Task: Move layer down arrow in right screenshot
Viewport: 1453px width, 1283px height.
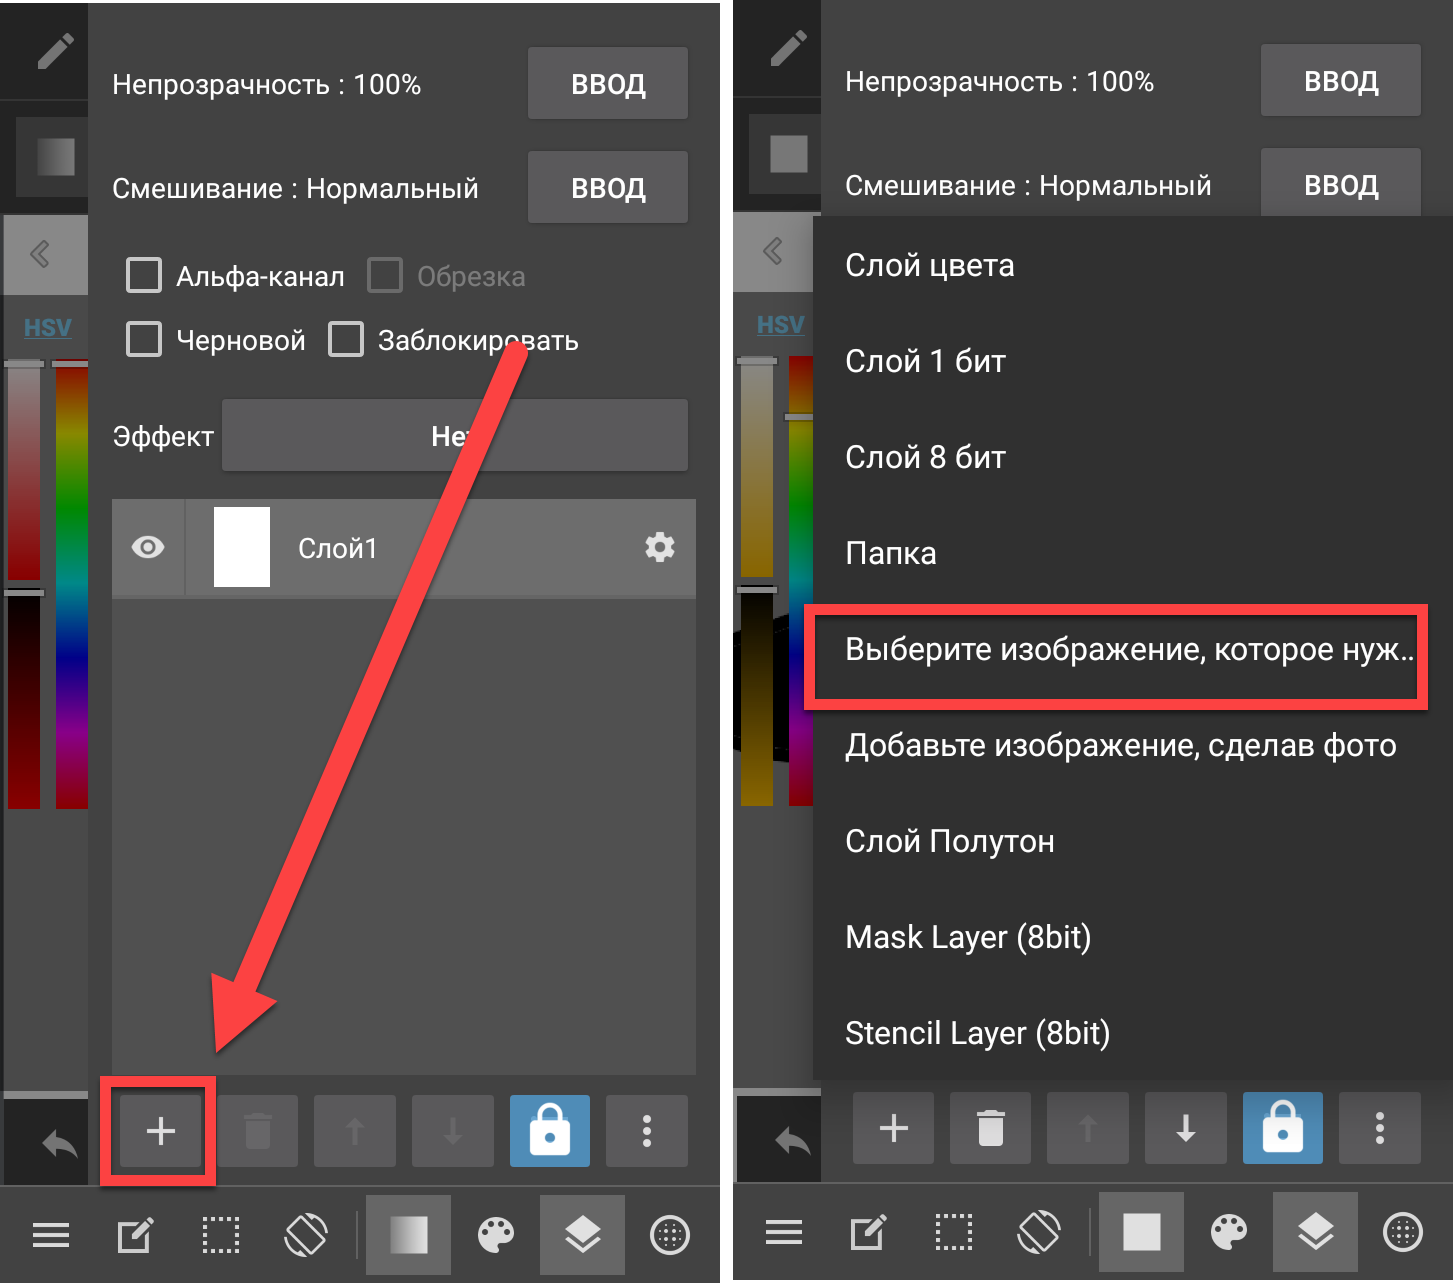Action: tap(1186, 1128)
